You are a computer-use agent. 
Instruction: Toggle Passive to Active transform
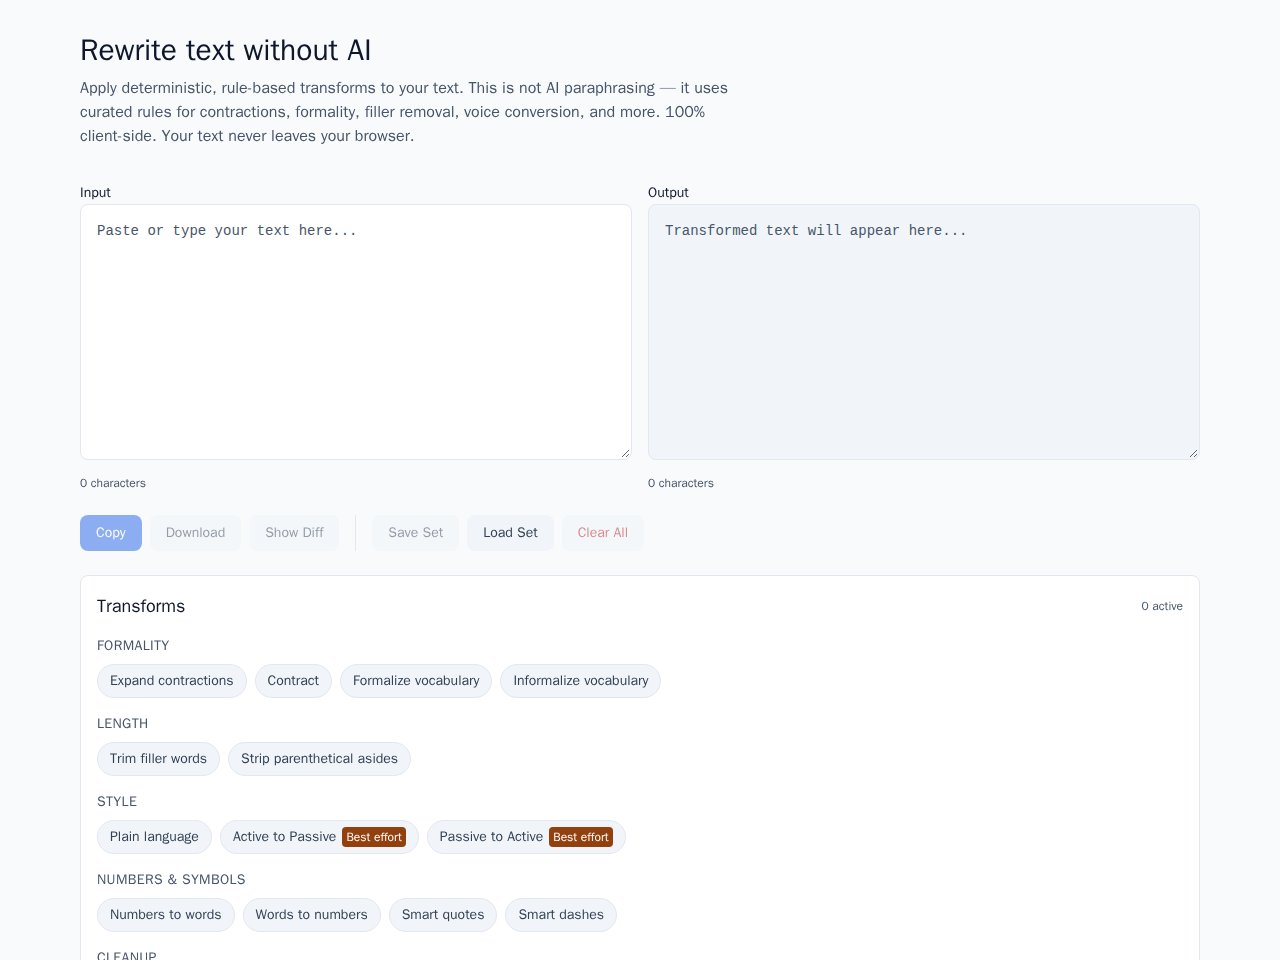[x=526, y=837]
